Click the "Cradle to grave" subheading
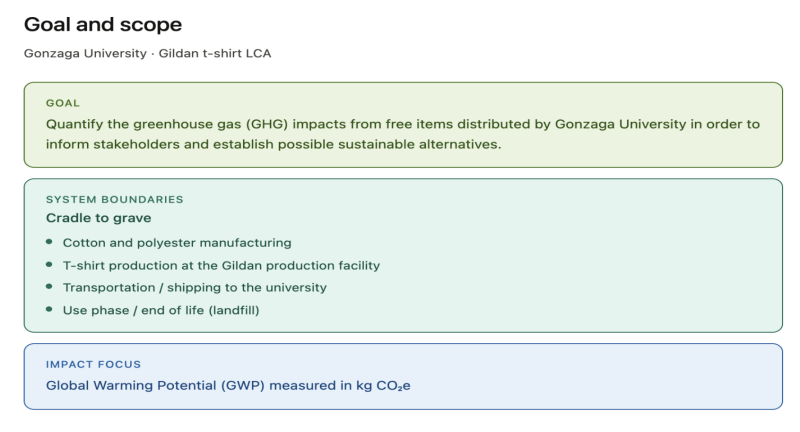The image size is (800, 432). (x=98, y=218)
